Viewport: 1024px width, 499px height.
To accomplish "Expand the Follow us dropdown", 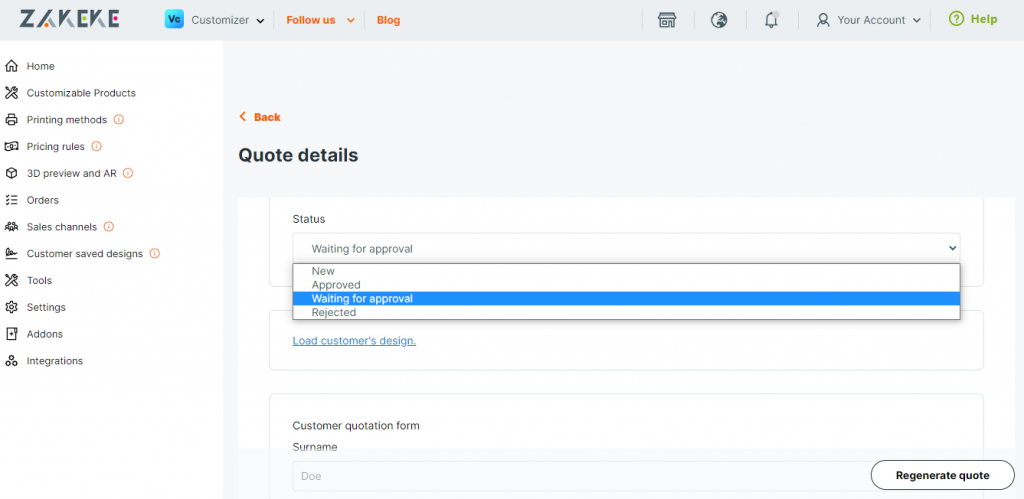I will 321,20.
